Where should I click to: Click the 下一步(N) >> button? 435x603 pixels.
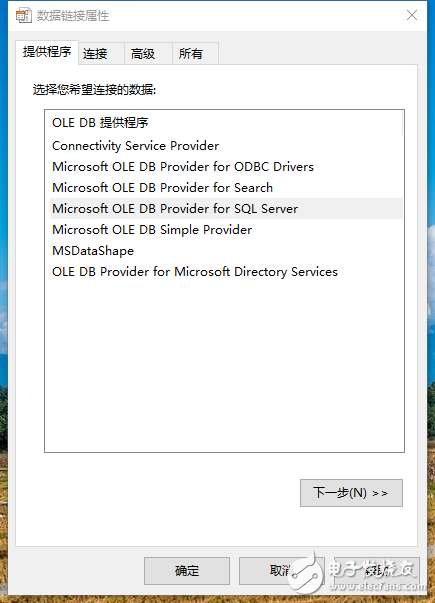[351, 493]
